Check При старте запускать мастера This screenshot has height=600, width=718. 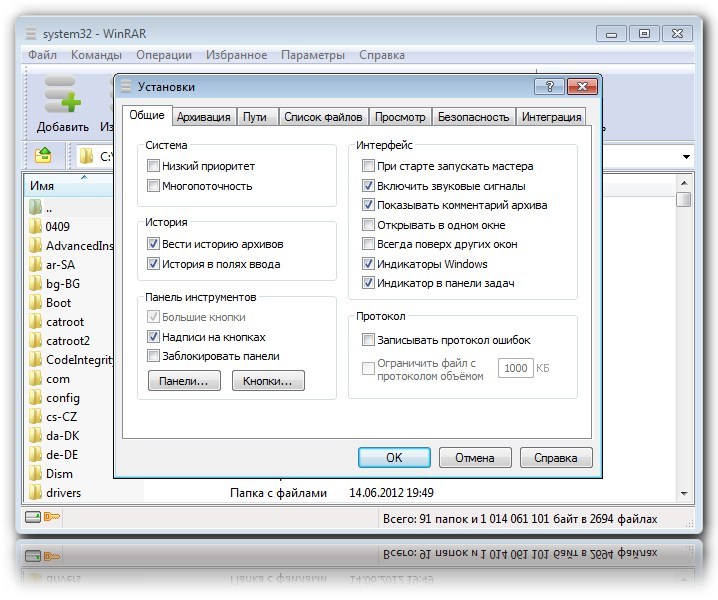[368, 165]
